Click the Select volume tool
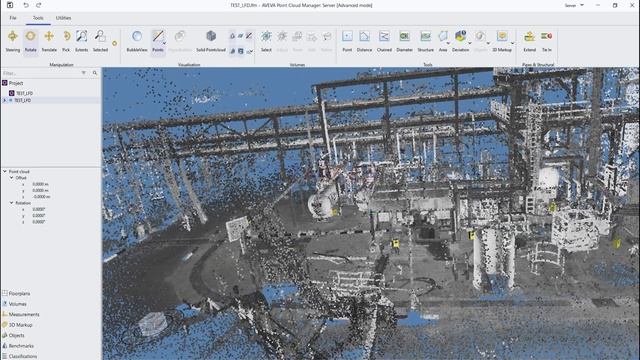640x360 pixels. pyautogui.click(x=266, y=41)
